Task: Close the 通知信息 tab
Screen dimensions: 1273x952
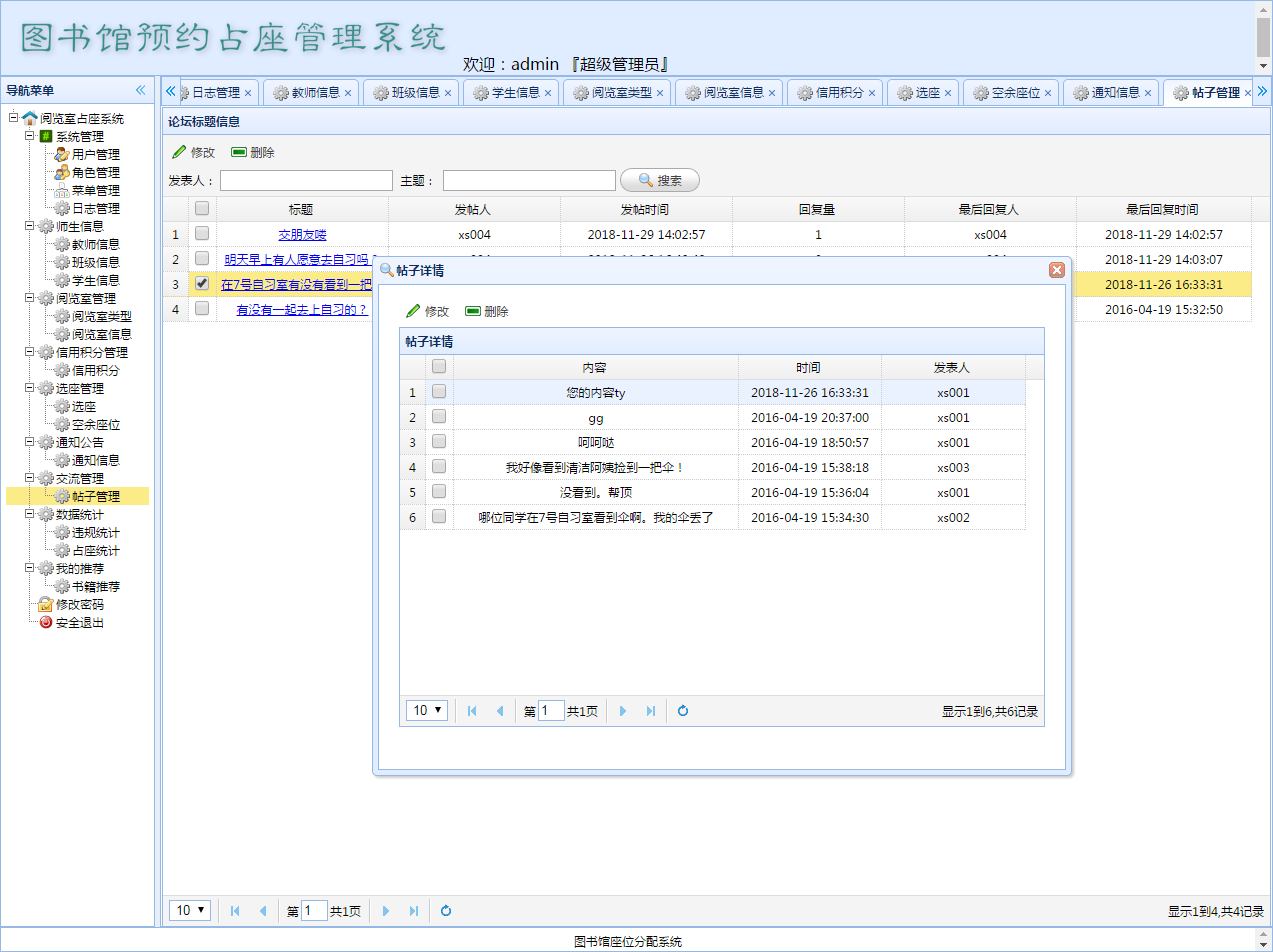Action: (1148, 93)
